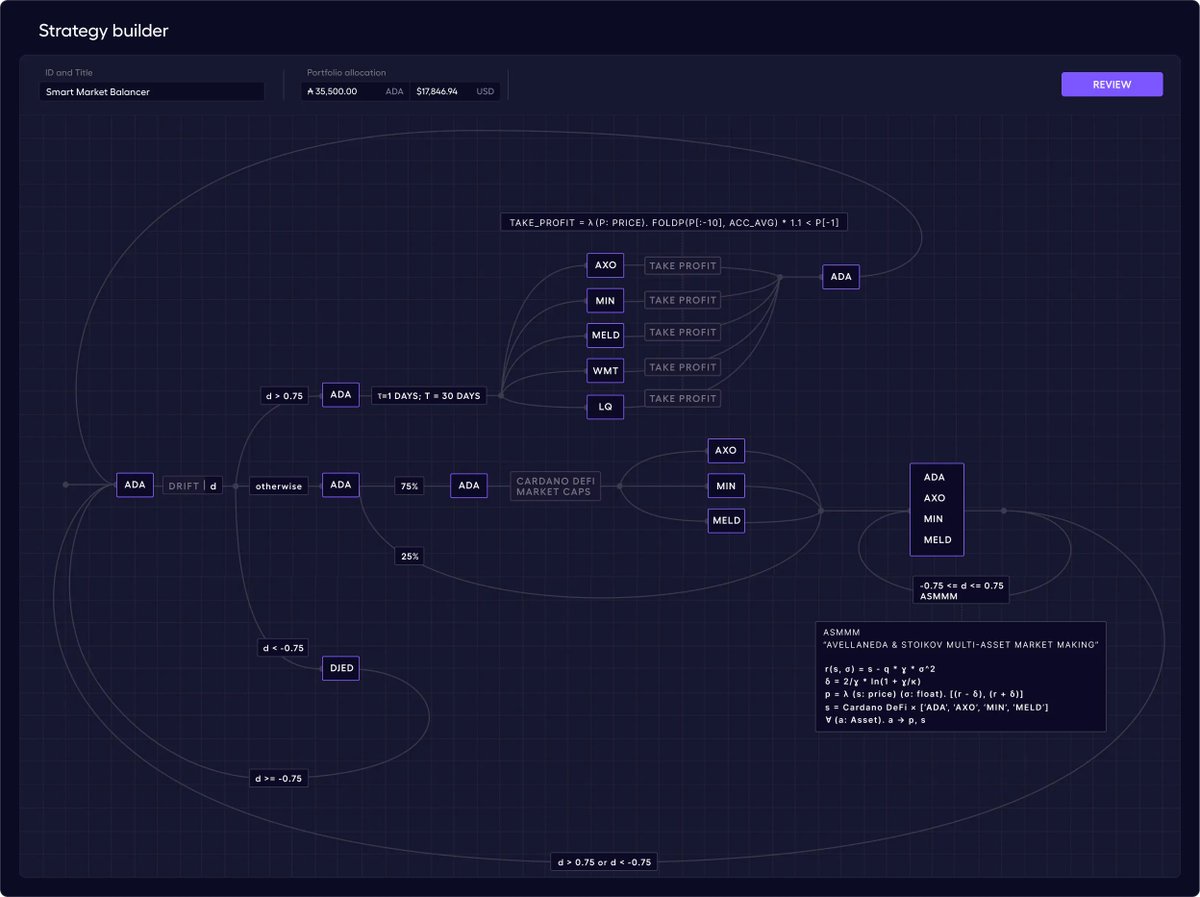Click 'AVELLANEDA & STOIKOV MULTI-ASSET MARKET MAKING' text
Image resolution: width=1200 pixels, height=897 pixels.
[960, 645]
